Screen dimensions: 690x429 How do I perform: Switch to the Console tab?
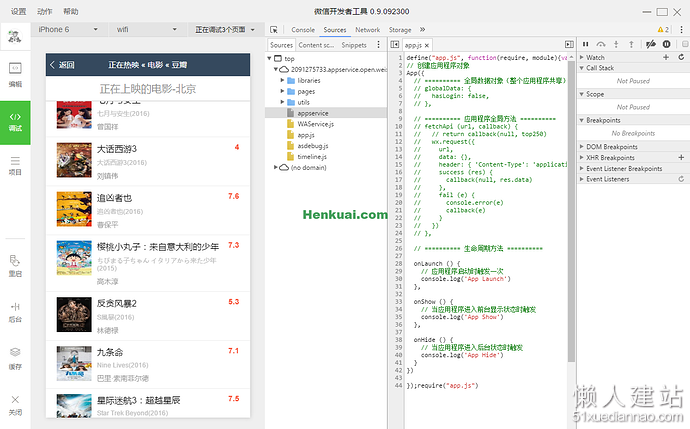click(303, 29)
